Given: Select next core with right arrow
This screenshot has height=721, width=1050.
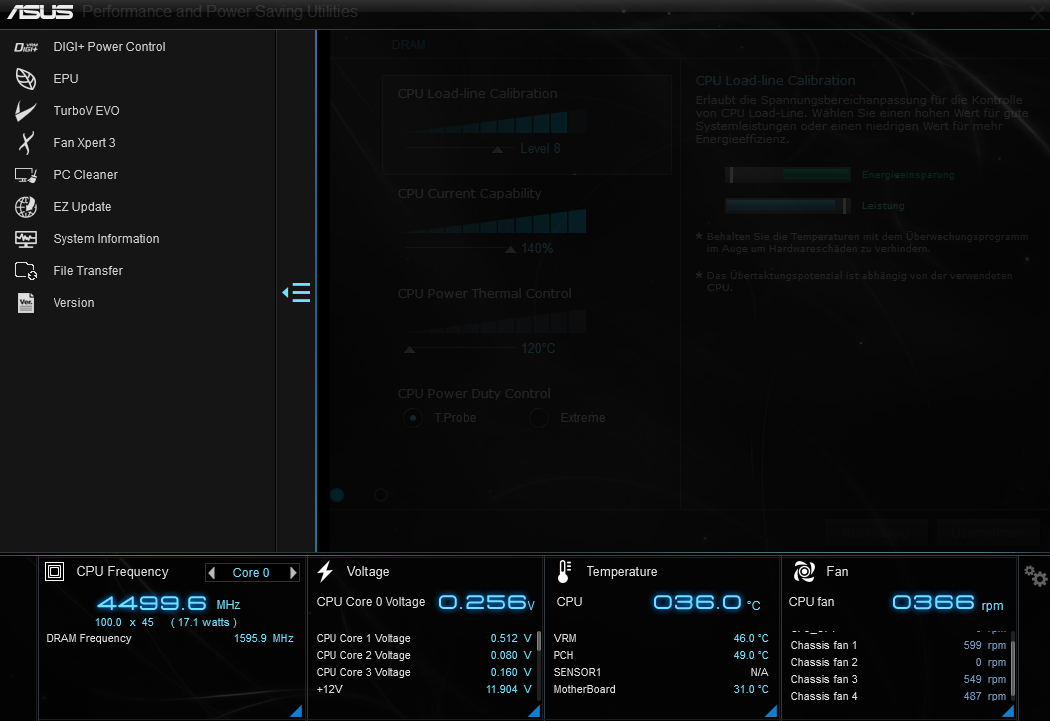Looking at the screenshot, I should pos(293,572).
